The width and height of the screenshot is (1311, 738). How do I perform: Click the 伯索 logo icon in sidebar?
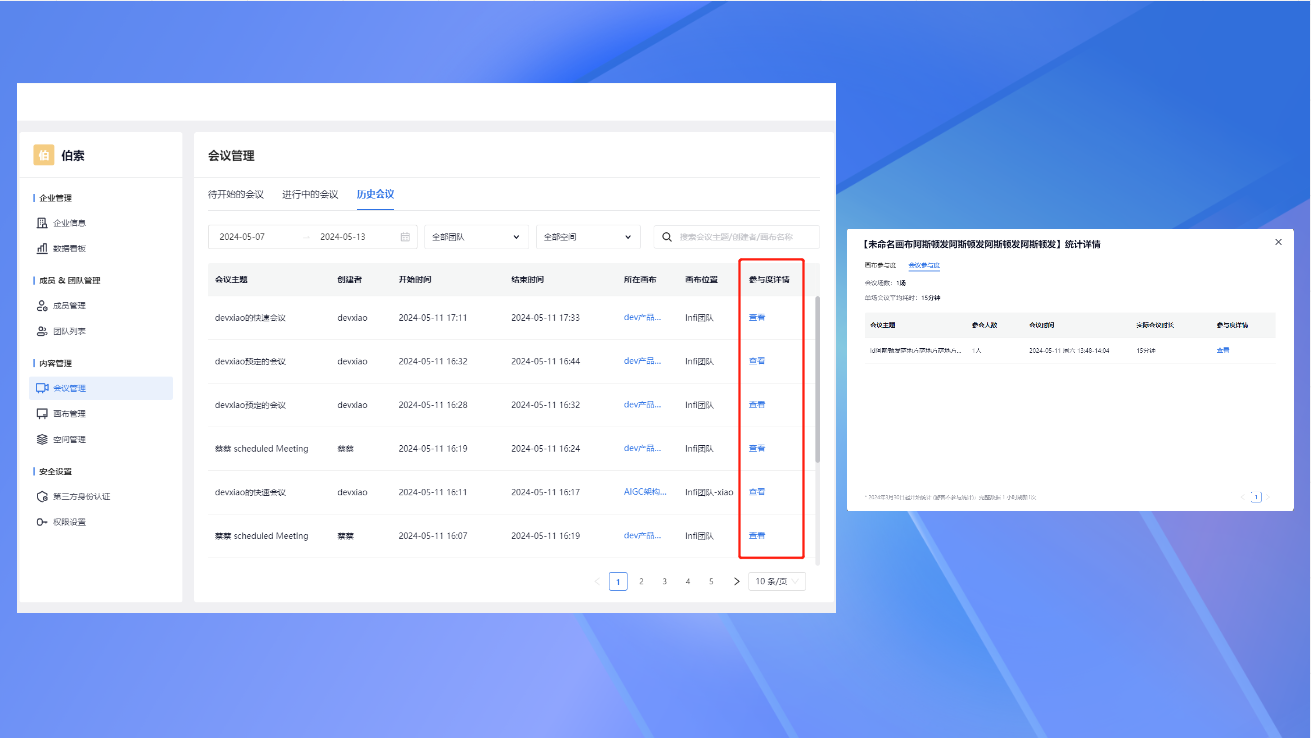point(44,155)
